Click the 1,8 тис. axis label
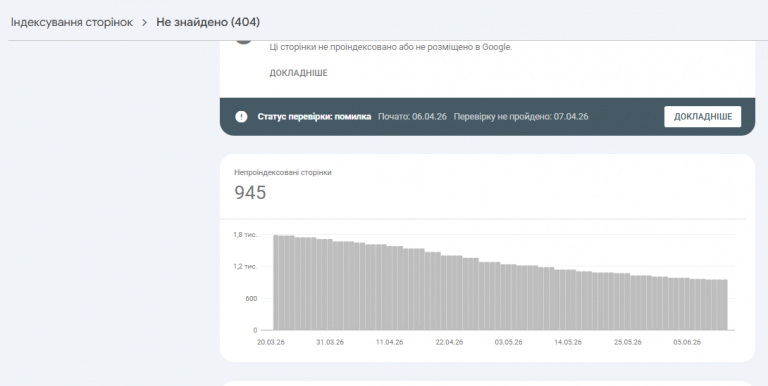 (245, 235)
